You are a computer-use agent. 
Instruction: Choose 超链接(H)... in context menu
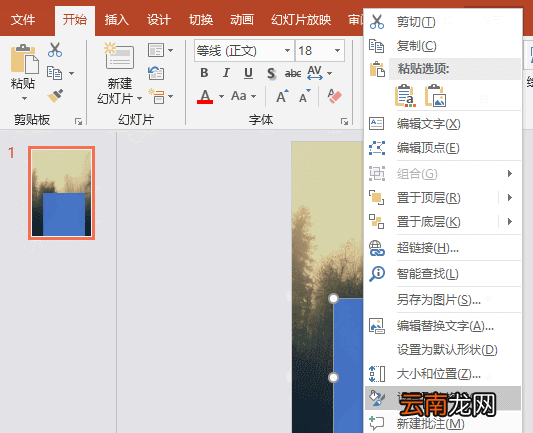[x=443, y=248]
